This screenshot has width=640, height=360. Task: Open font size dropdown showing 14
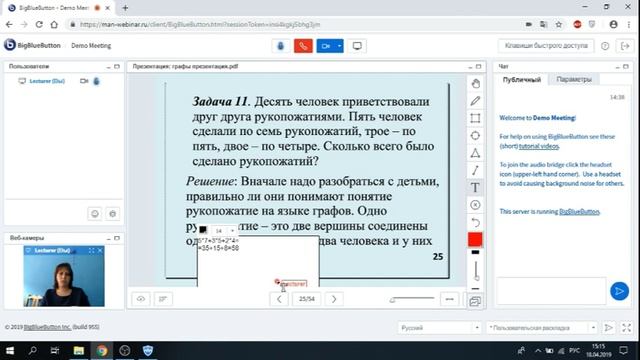coord(224,231)
